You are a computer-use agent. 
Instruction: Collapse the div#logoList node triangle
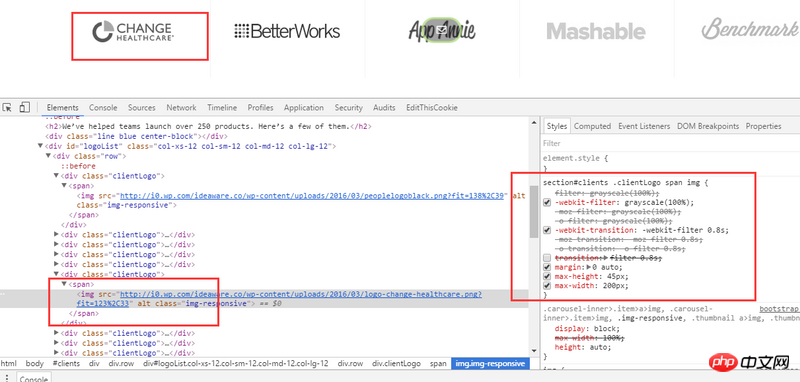point(40,146)
